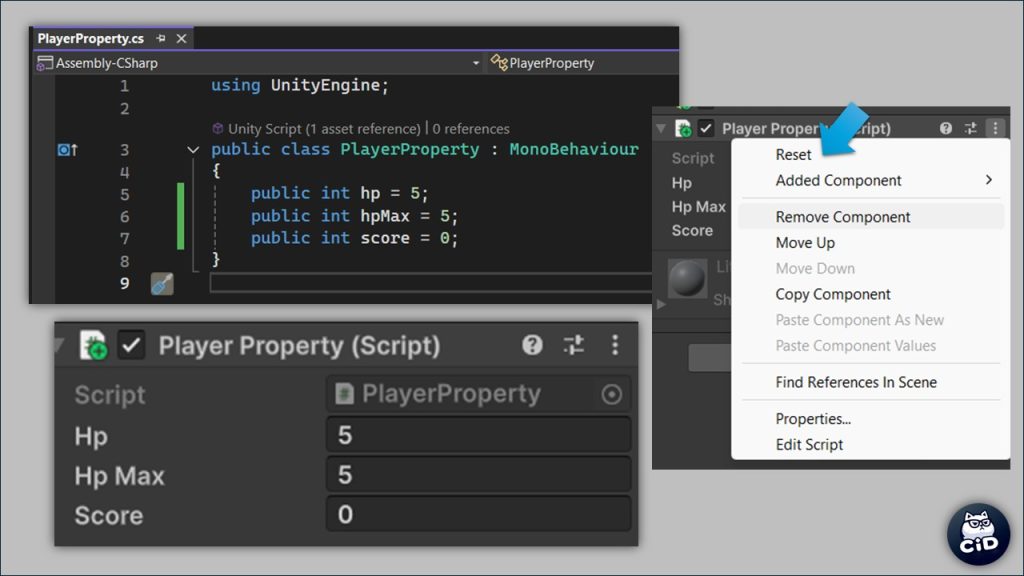Click the object picker circle beside the PlayerProperty script field
The image size is (1024, 576).
click(x=611, y=395)
